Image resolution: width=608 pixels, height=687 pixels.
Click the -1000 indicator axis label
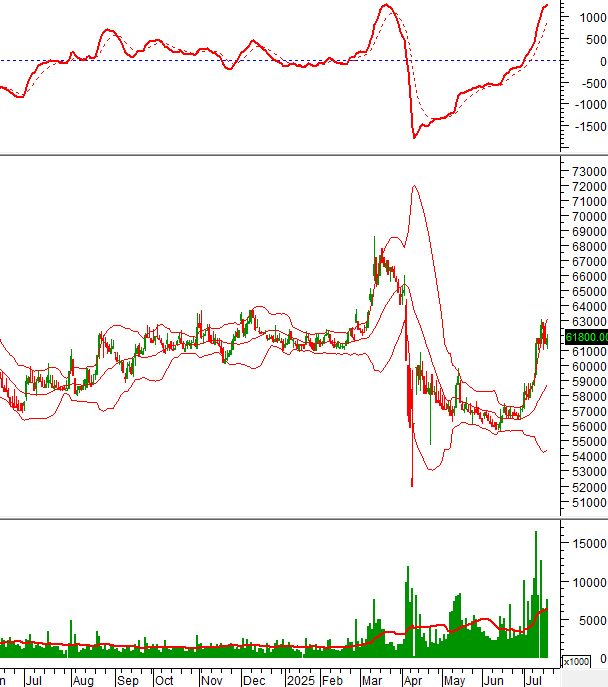[x=590, y=105]
